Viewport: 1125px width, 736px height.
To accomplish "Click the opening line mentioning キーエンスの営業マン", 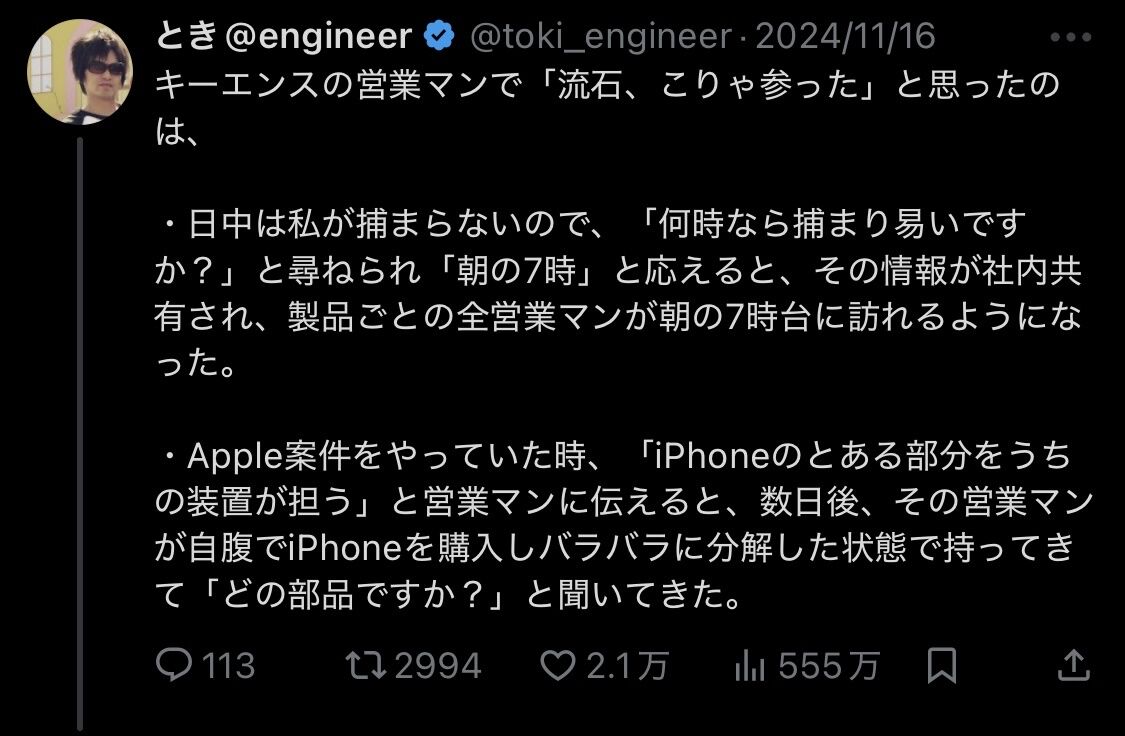I will 608,108.
